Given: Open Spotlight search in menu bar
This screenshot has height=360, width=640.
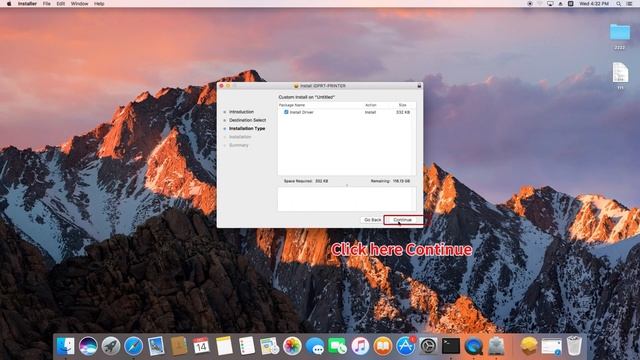Looking at the screenshot, I should pyautogui.click(x=618, y=4).
